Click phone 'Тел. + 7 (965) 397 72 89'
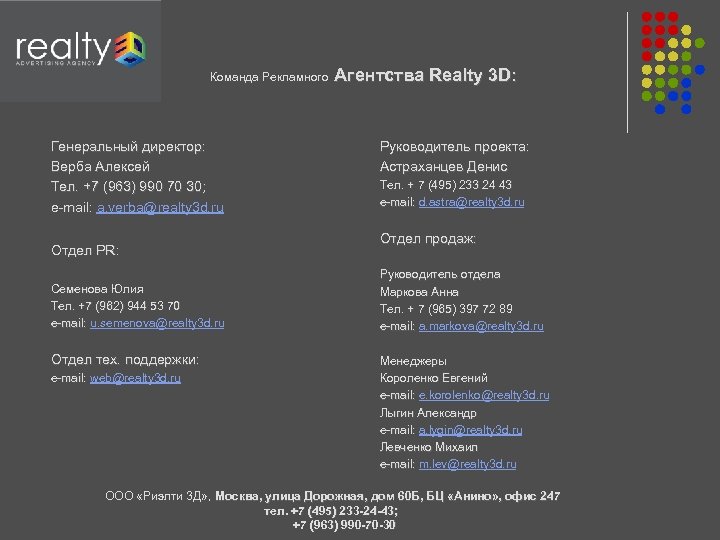This screenshot has height=540, width=720. (x=446, y=309)
